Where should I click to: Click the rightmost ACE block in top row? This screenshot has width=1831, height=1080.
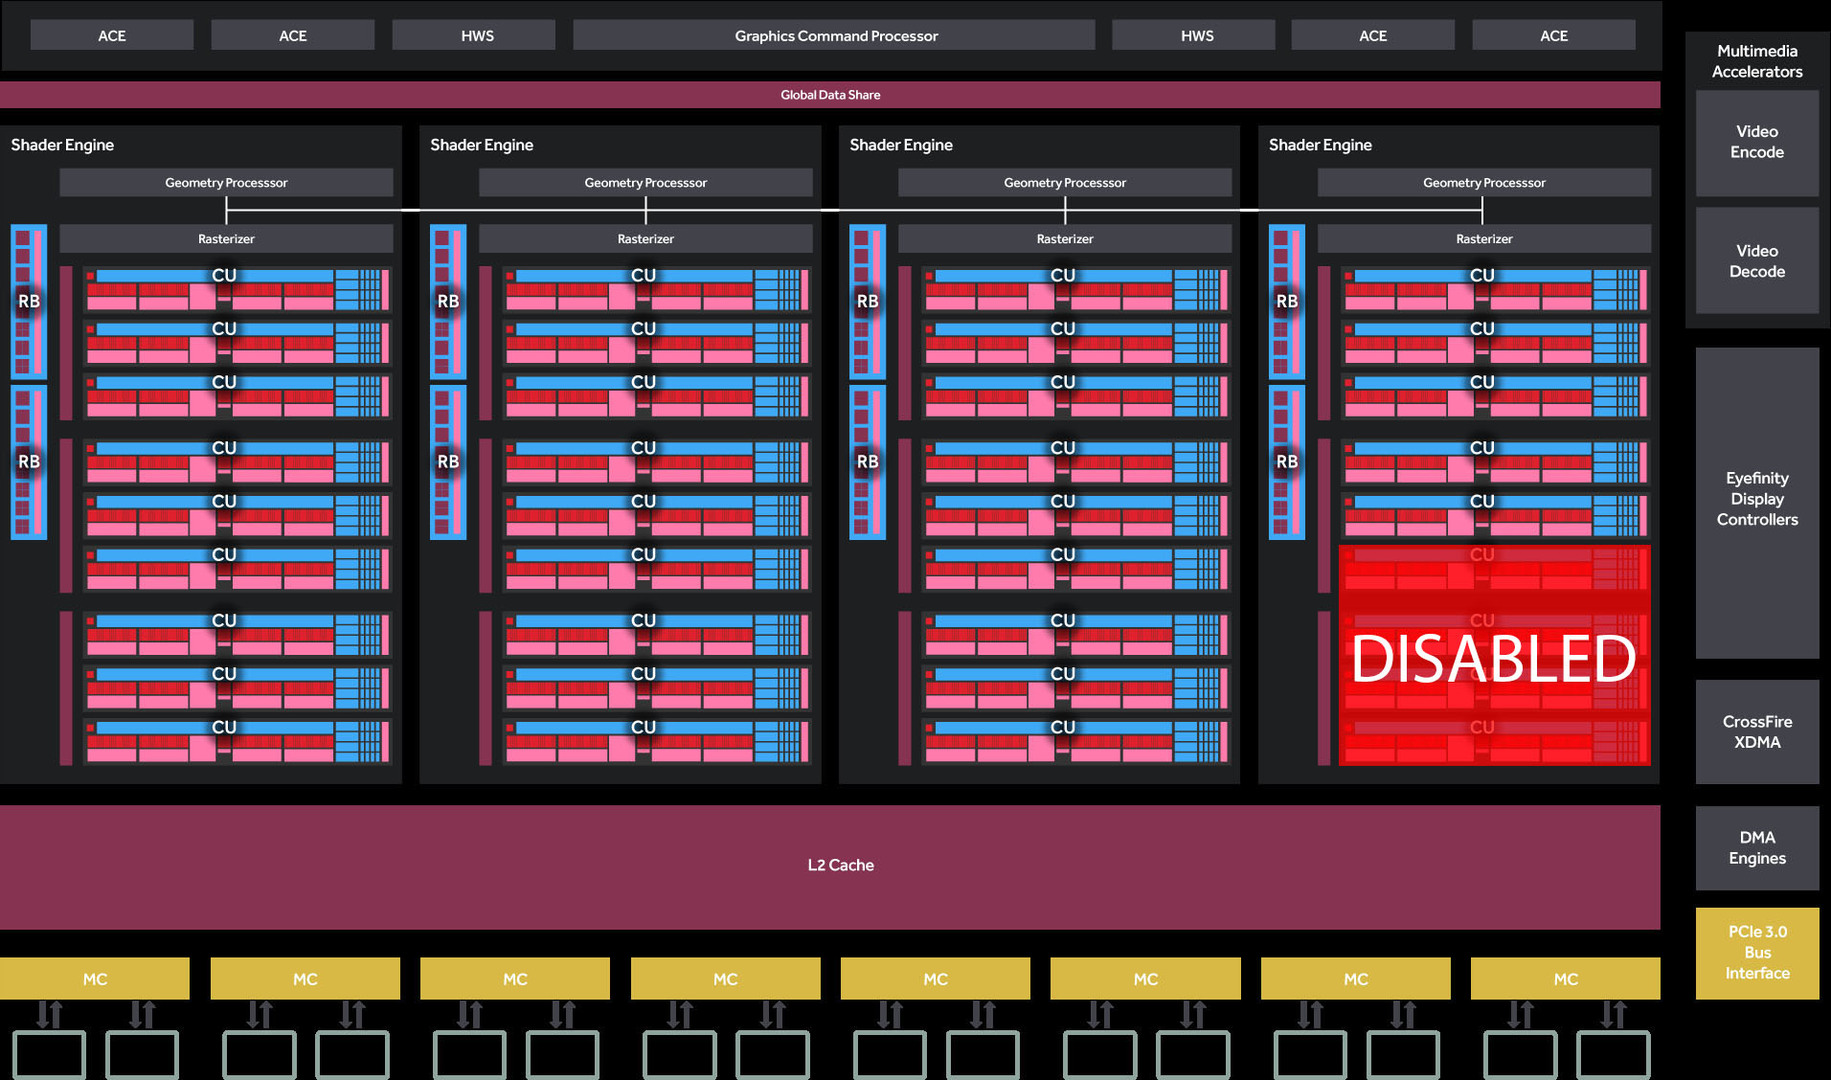(1553, 36)
